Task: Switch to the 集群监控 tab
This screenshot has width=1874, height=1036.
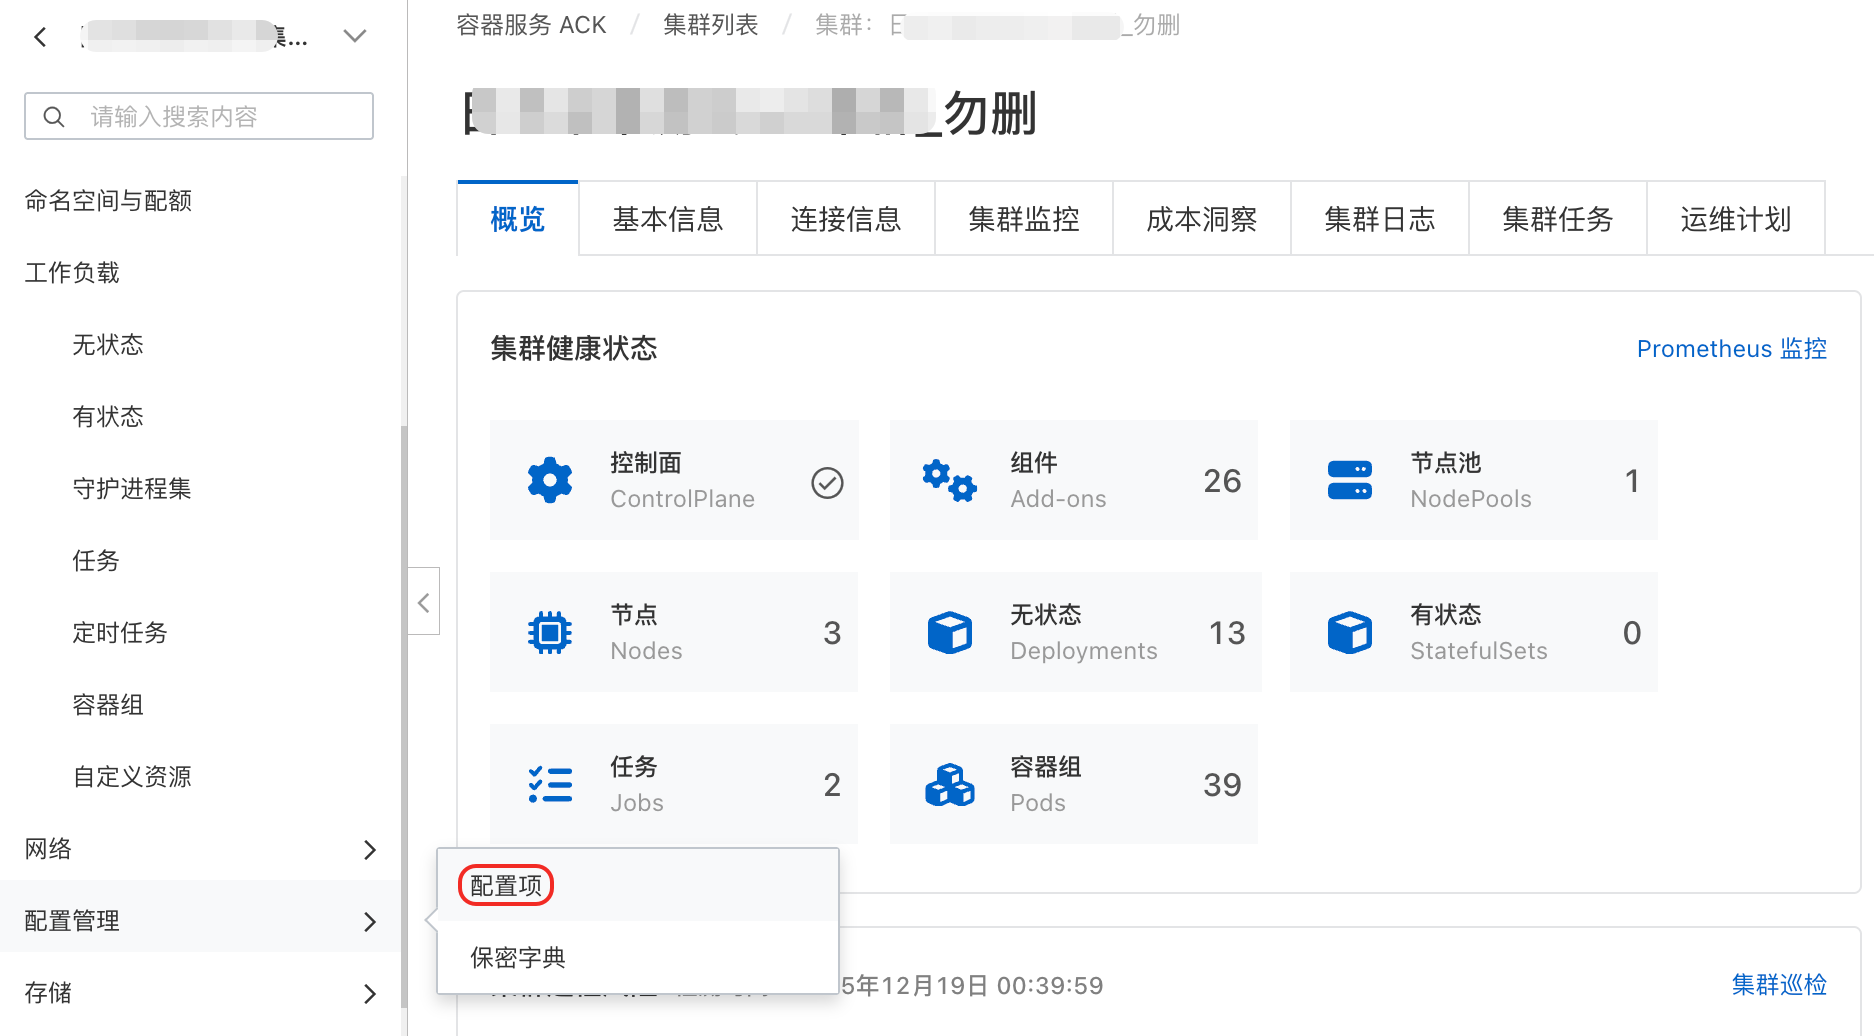Action: (x=1024, y=219)
